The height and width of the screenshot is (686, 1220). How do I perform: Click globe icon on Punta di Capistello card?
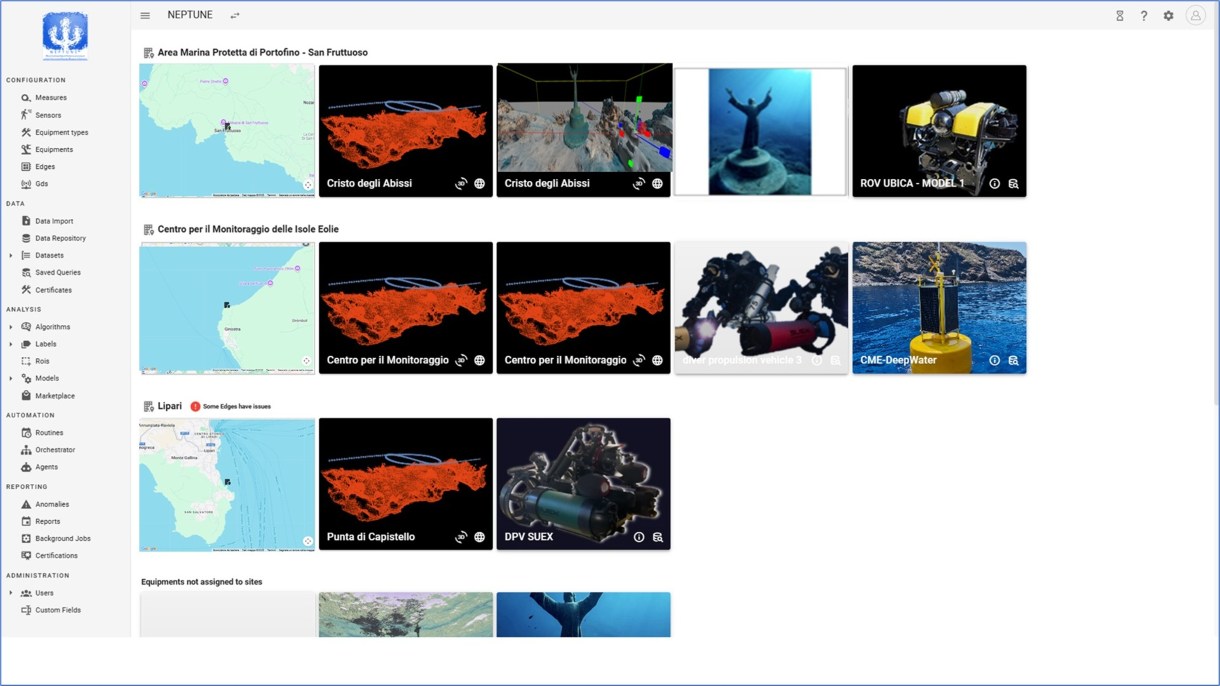click(x=480, y=537)
